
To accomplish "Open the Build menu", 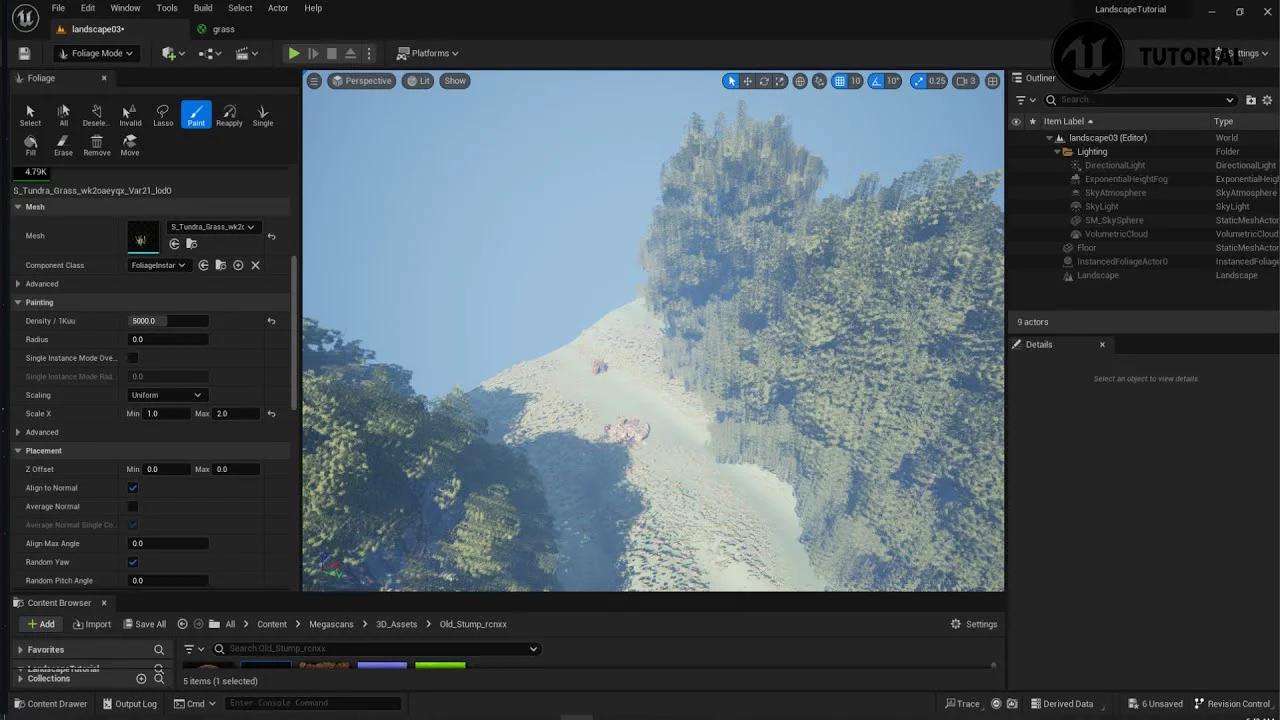I will click(x=203, y=8).
